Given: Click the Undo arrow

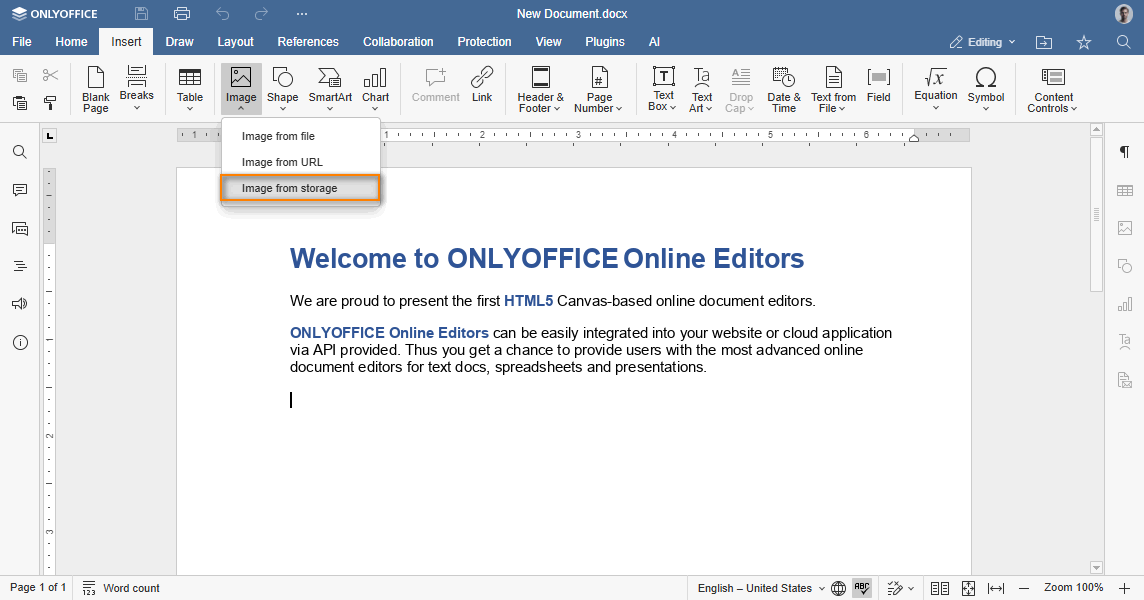Looking at the screenshot, I should tap(223, 14).
